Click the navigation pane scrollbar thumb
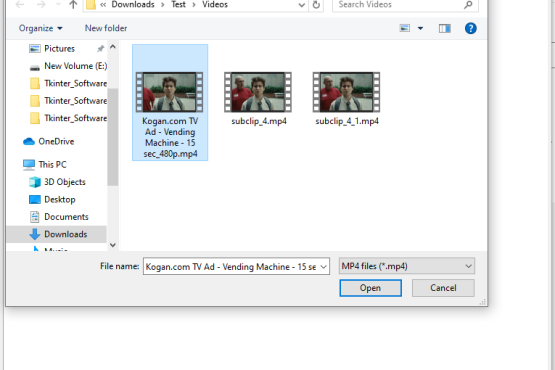 (x=113, y=137)
